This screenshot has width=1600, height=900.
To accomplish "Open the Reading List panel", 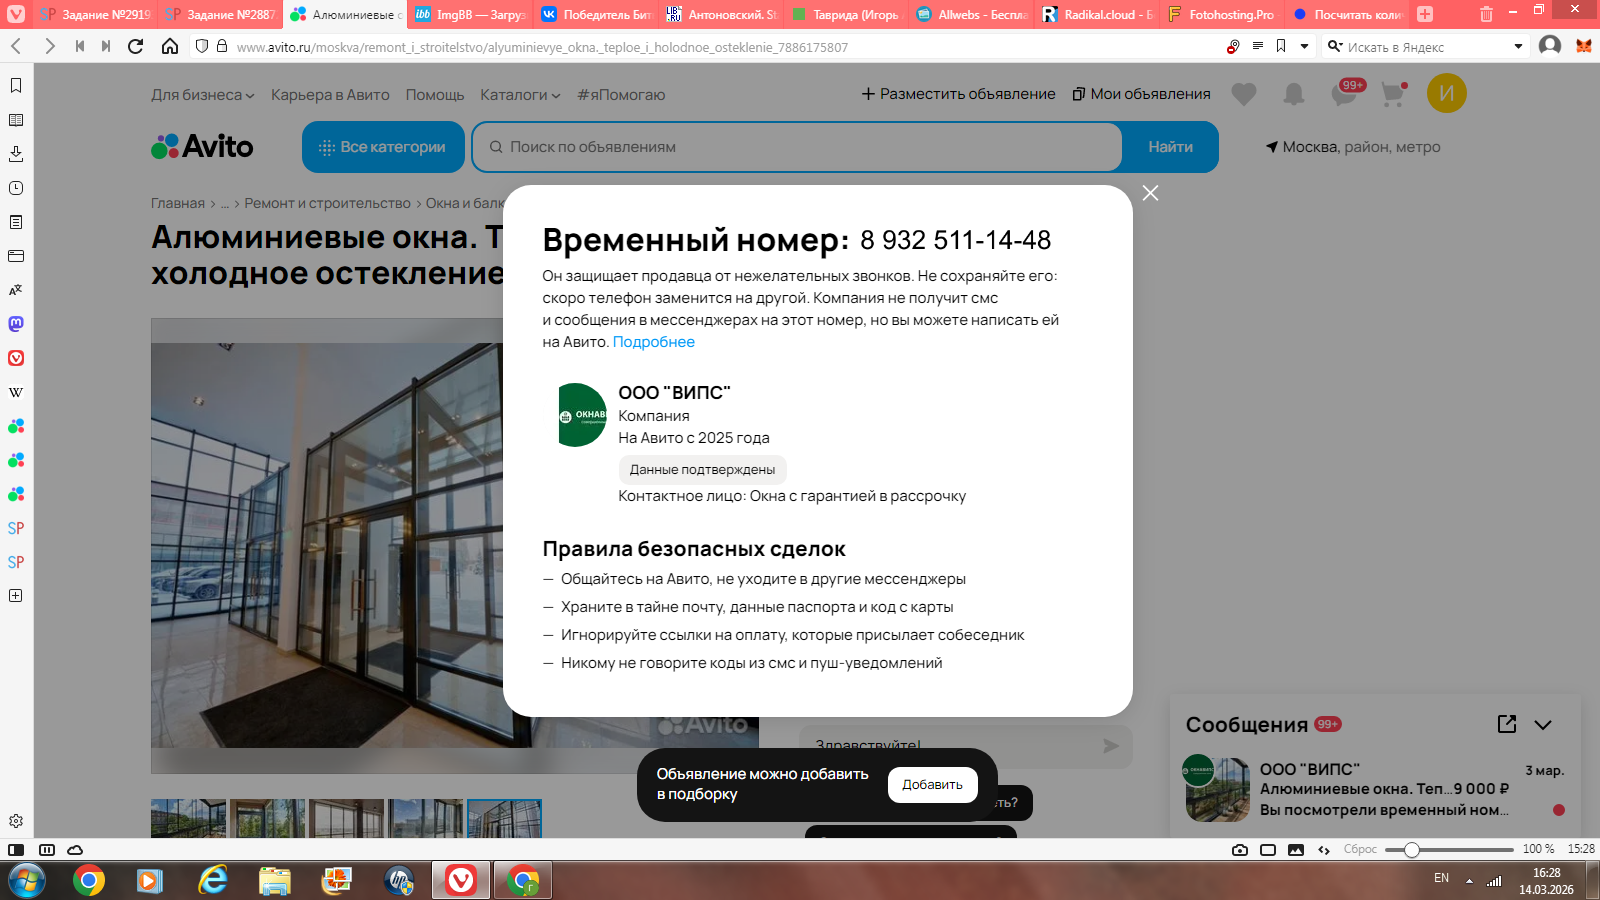I will coord(16,120).
